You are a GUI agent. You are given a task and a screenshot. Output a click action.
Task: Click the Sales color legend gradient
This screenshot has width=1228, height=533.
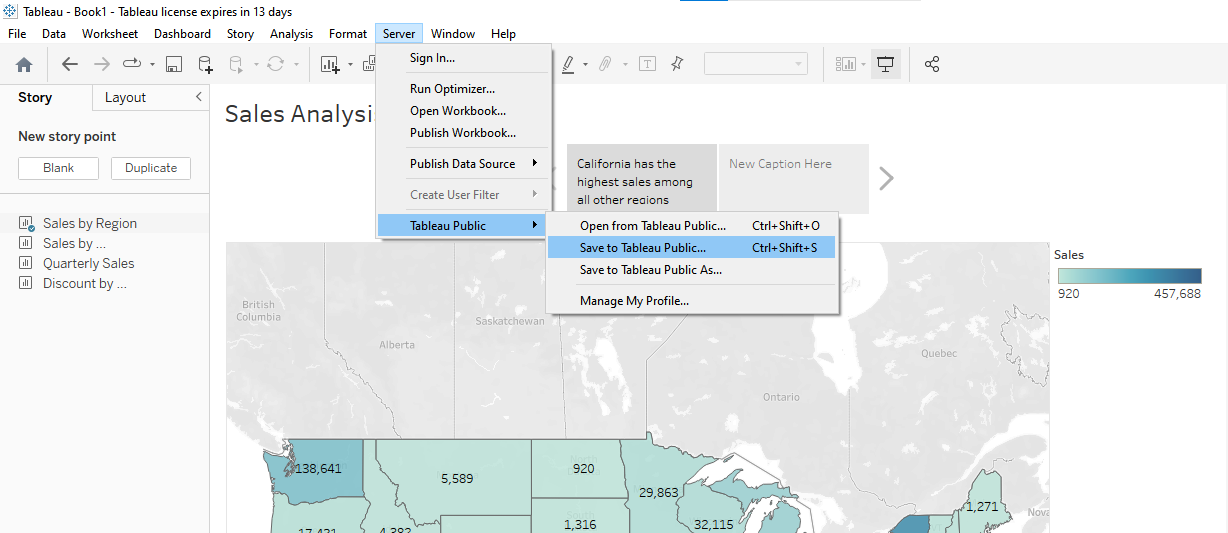1130,276
